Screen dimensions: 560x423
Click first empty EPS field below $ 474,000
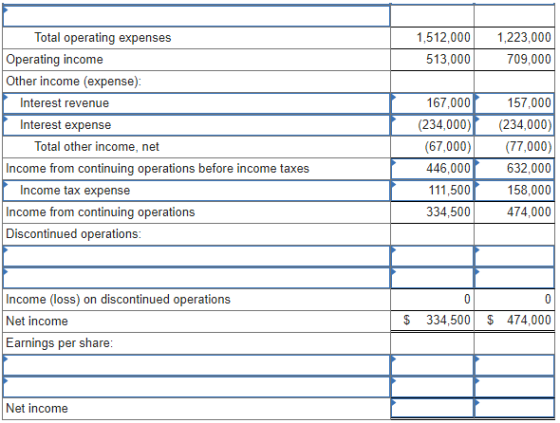pyautogui.click(x=514, y=365)
